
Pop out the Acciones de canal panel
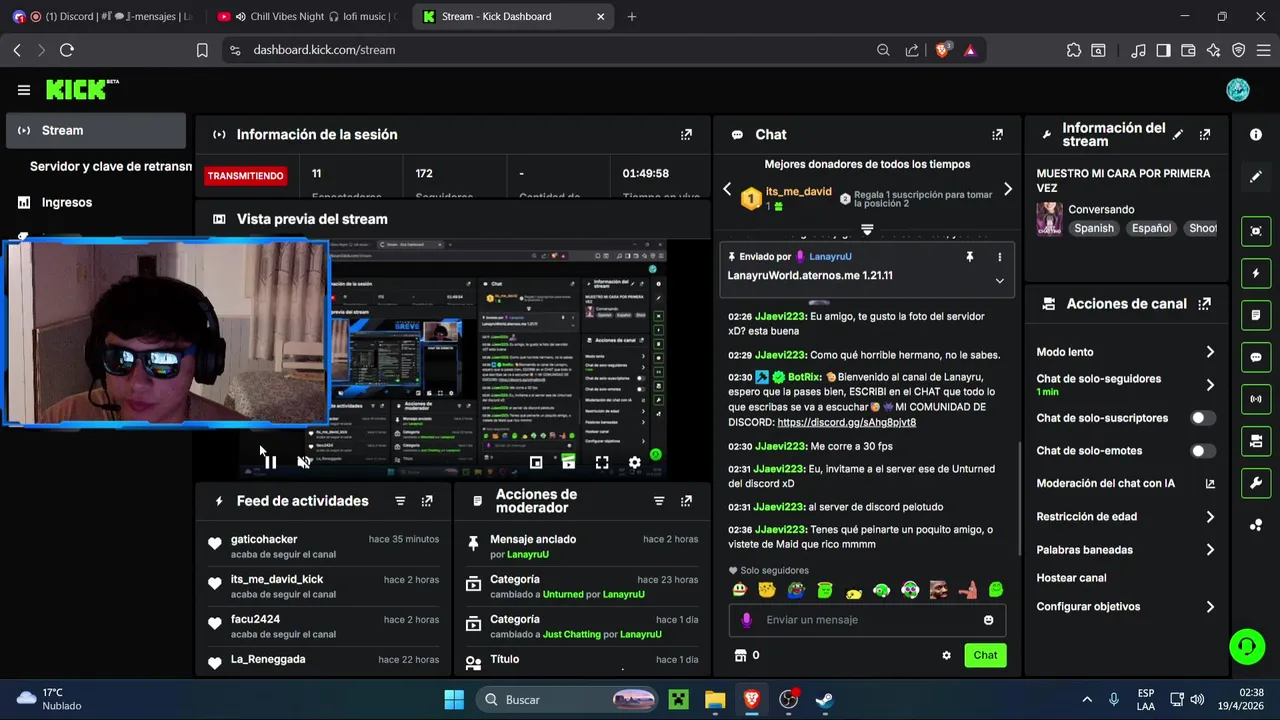(x=1205, y=304)
